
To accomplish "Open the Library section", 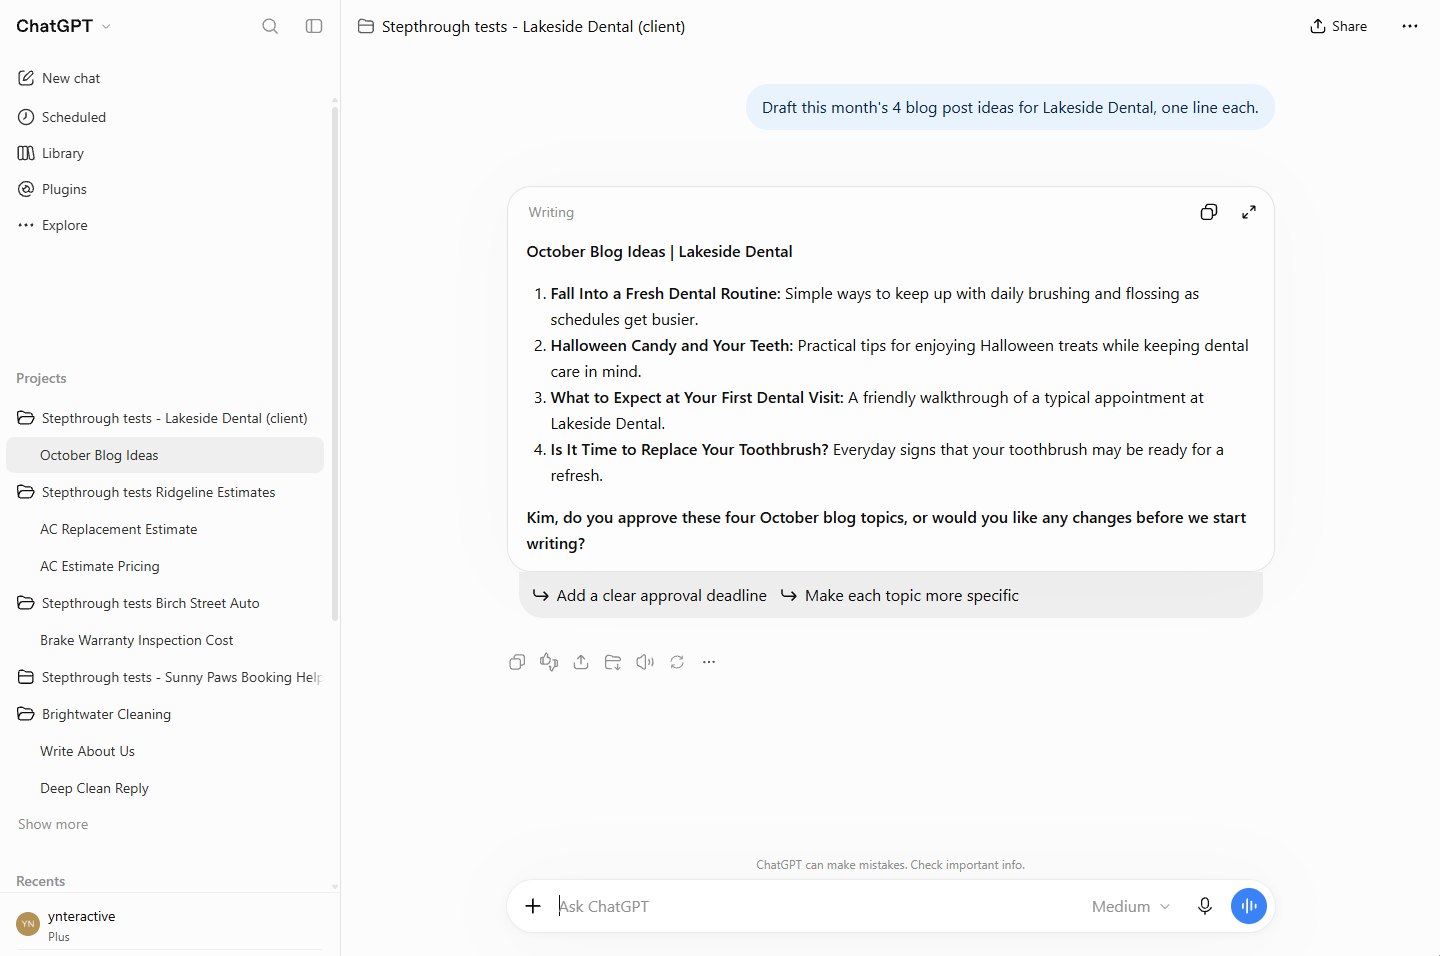I will pyautogui.click(x=165, y=153).
